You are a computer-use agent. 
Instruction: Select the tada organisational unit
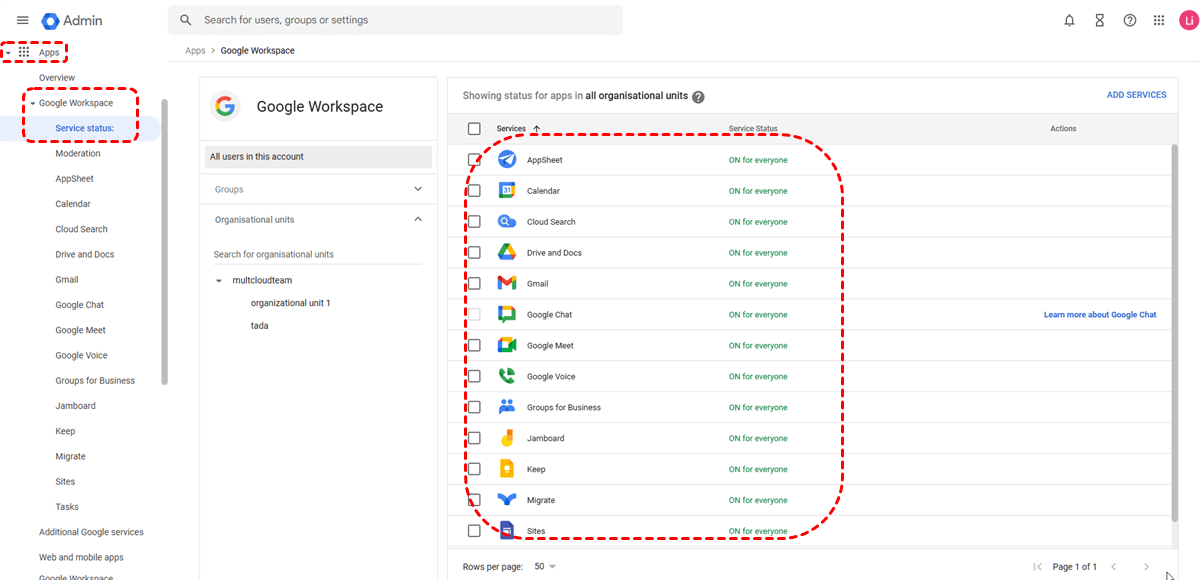coord(259,326)
